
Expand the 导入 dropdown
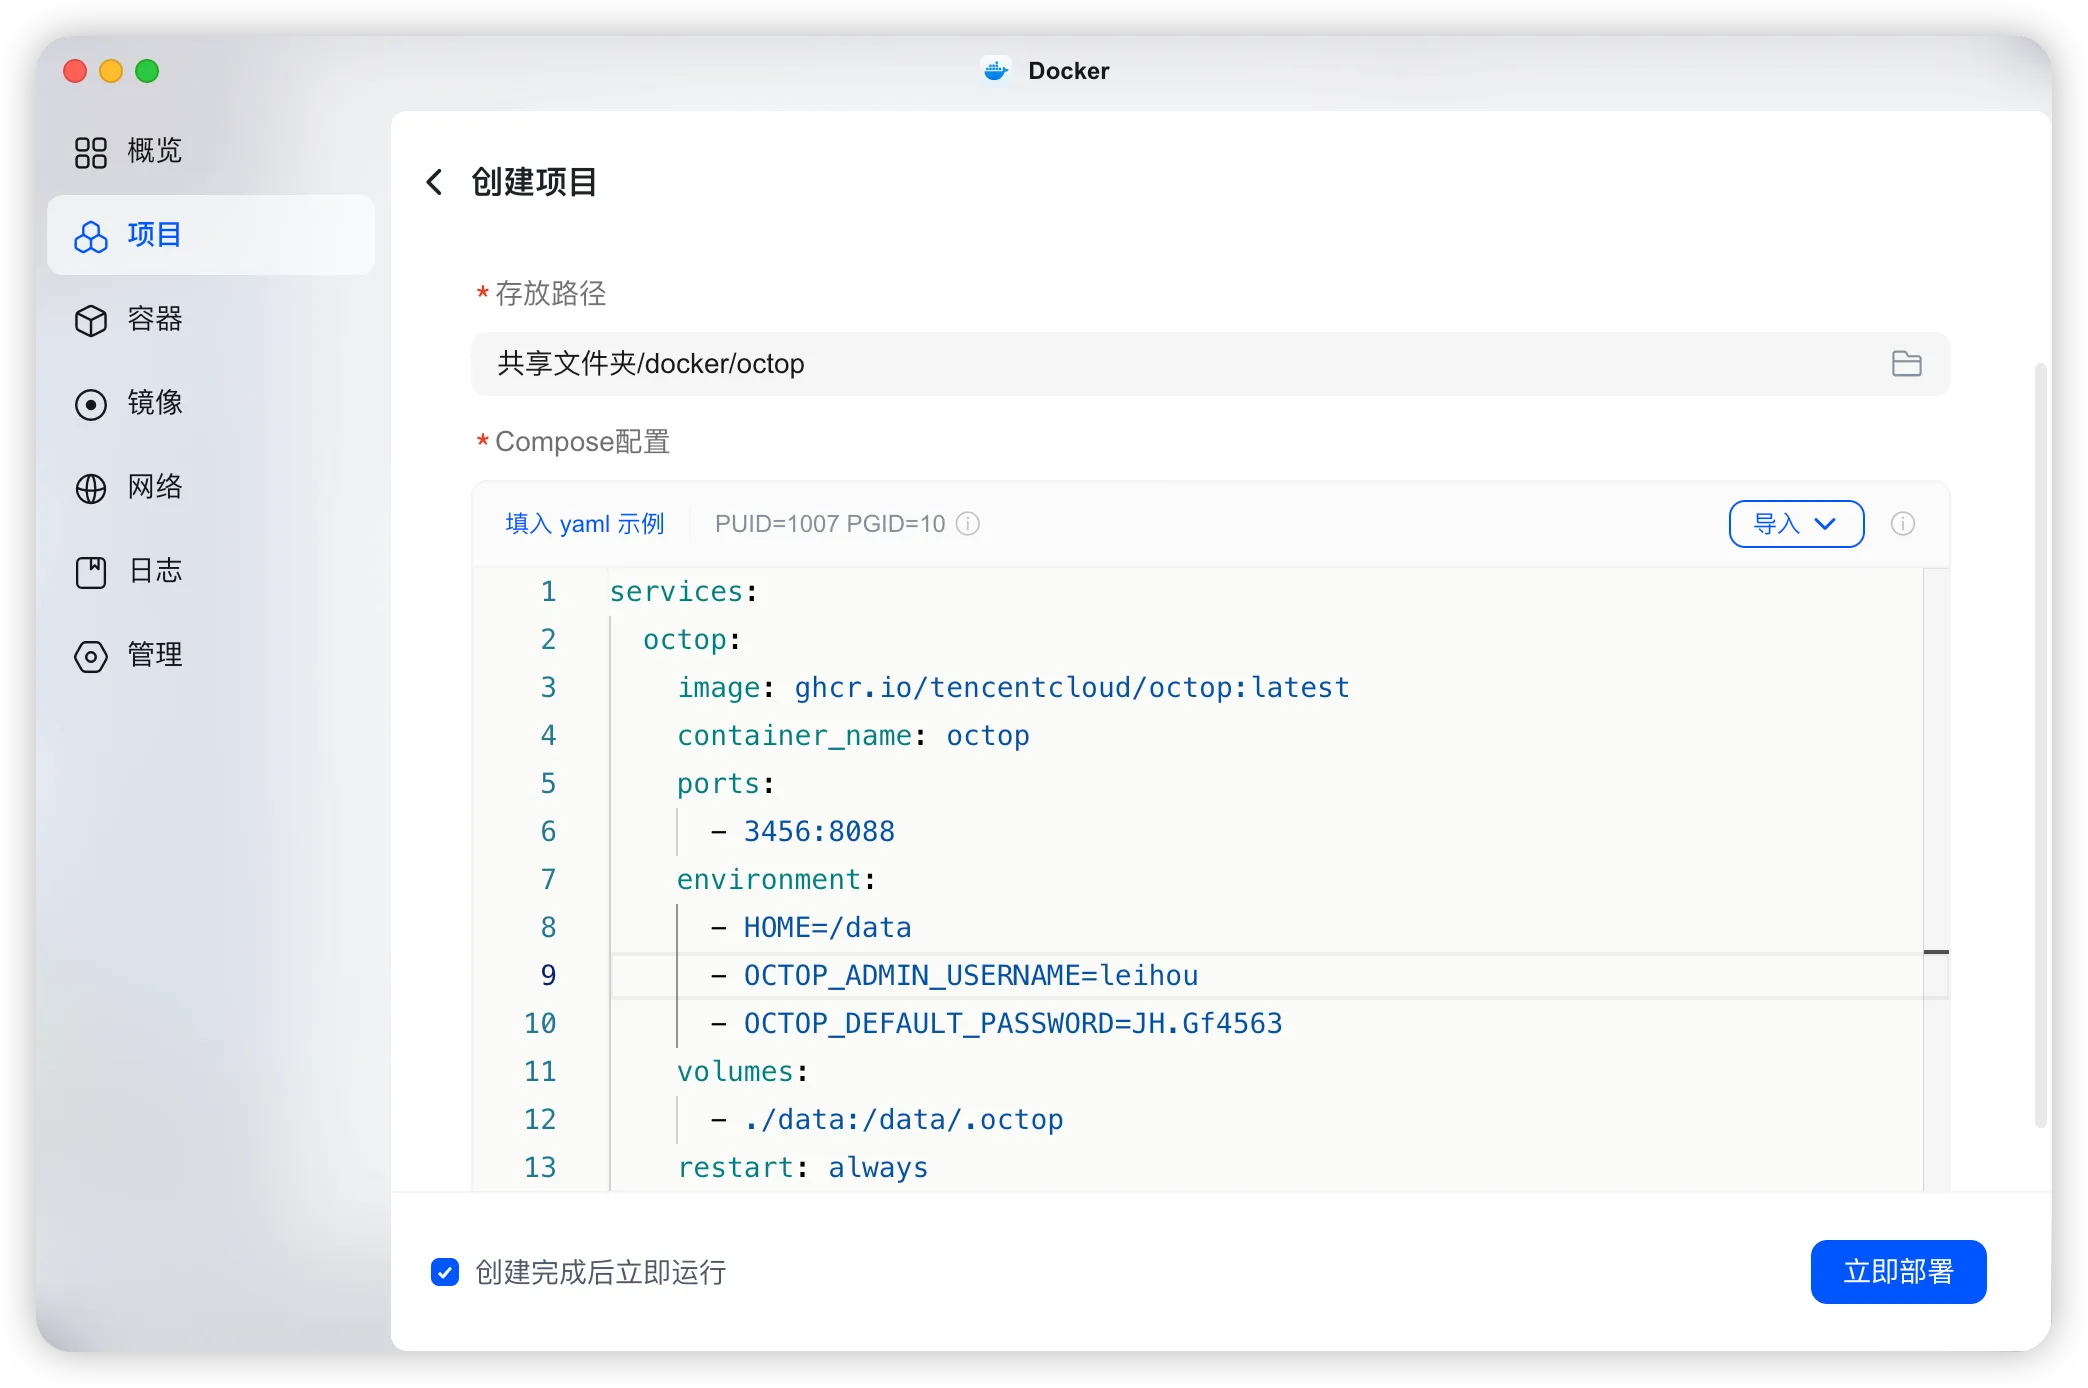point(1796,524)
